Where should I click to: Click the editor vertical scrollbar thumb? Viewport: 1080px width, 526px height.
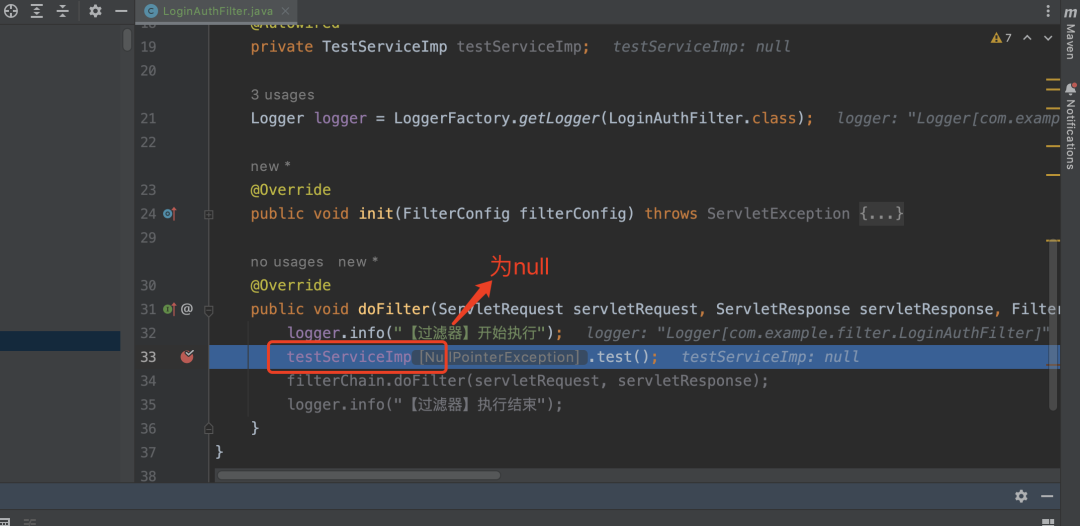pyautogui.click(x=1052, y=324)
